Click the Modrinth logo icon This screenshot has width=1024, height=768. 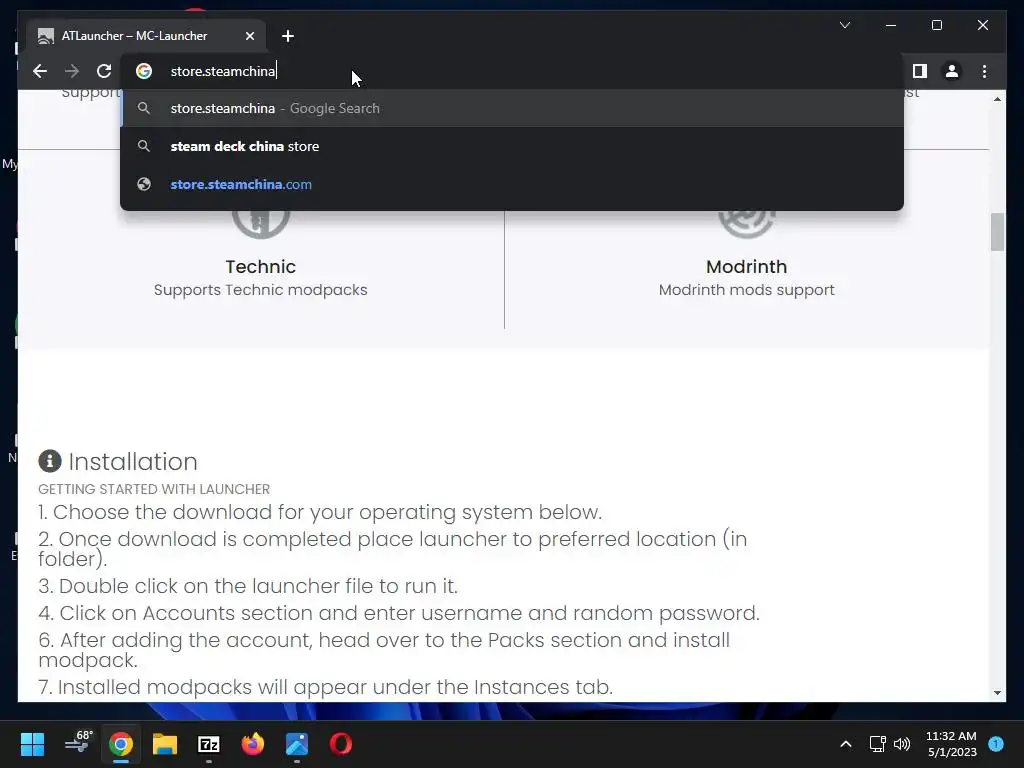coord(746,223)
